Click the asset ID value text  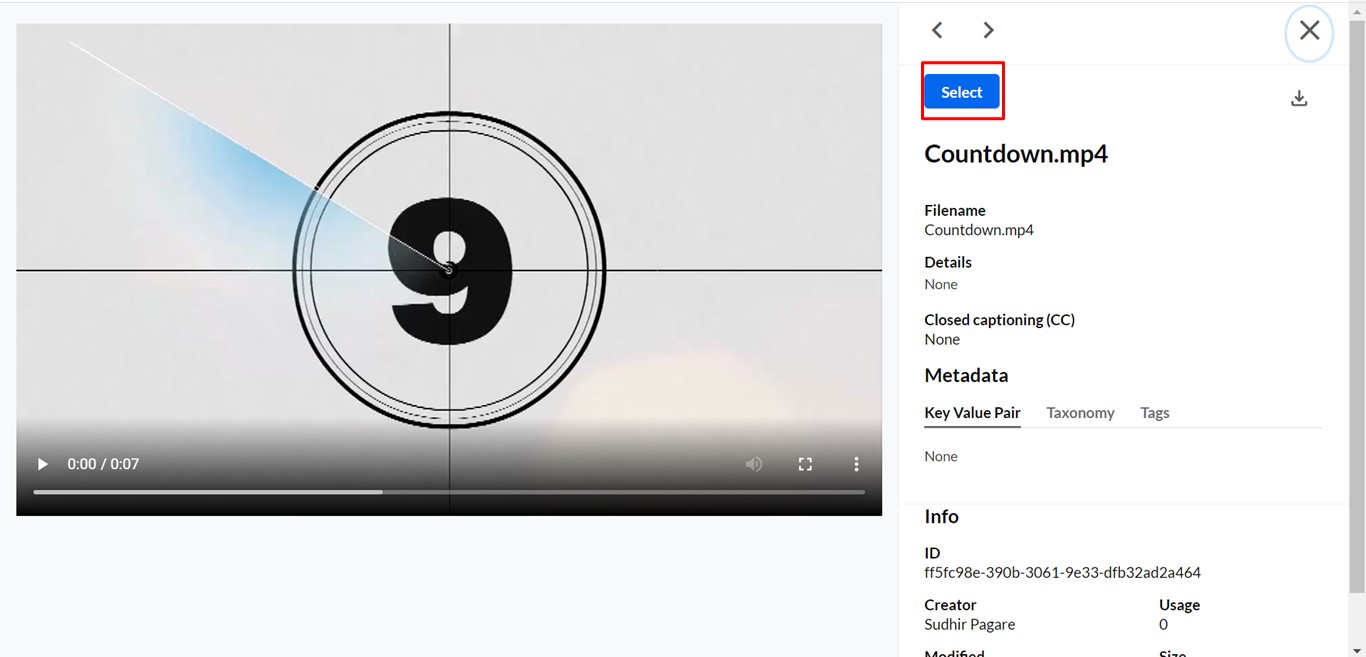(1062, 573)
